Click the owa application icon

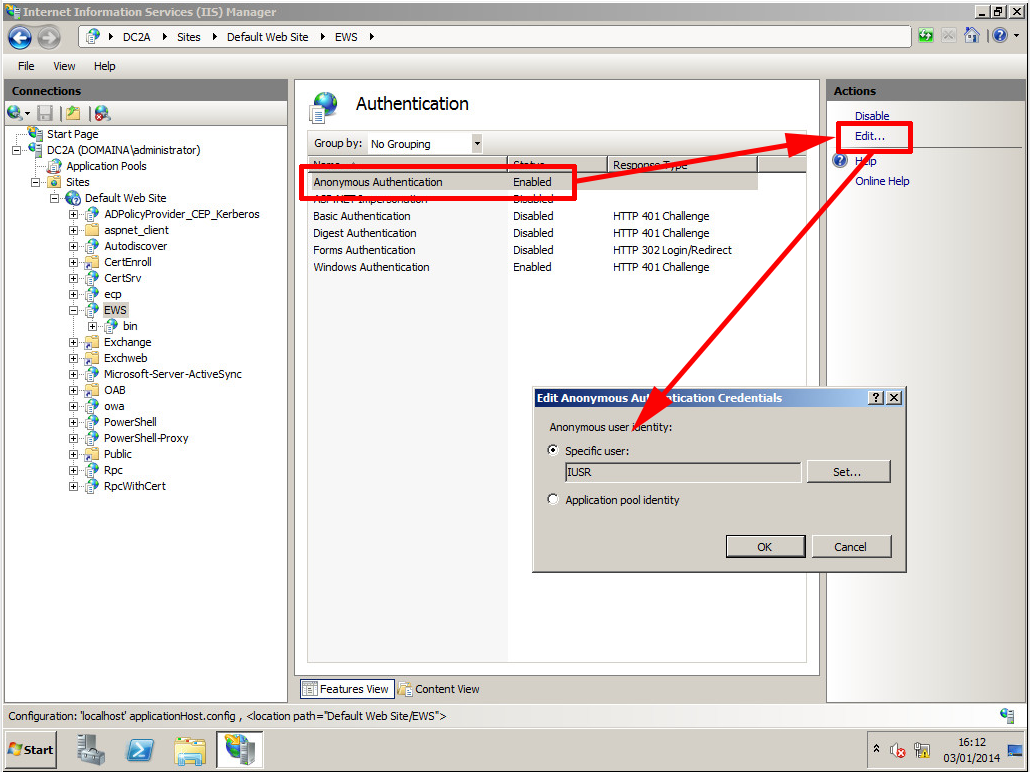click(x=93, y=406)
